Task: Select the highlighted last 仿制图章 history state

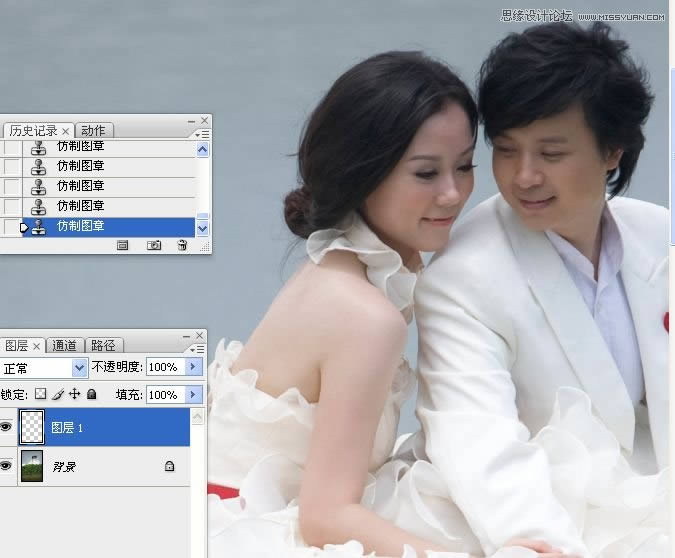Action: click(110, 227)
